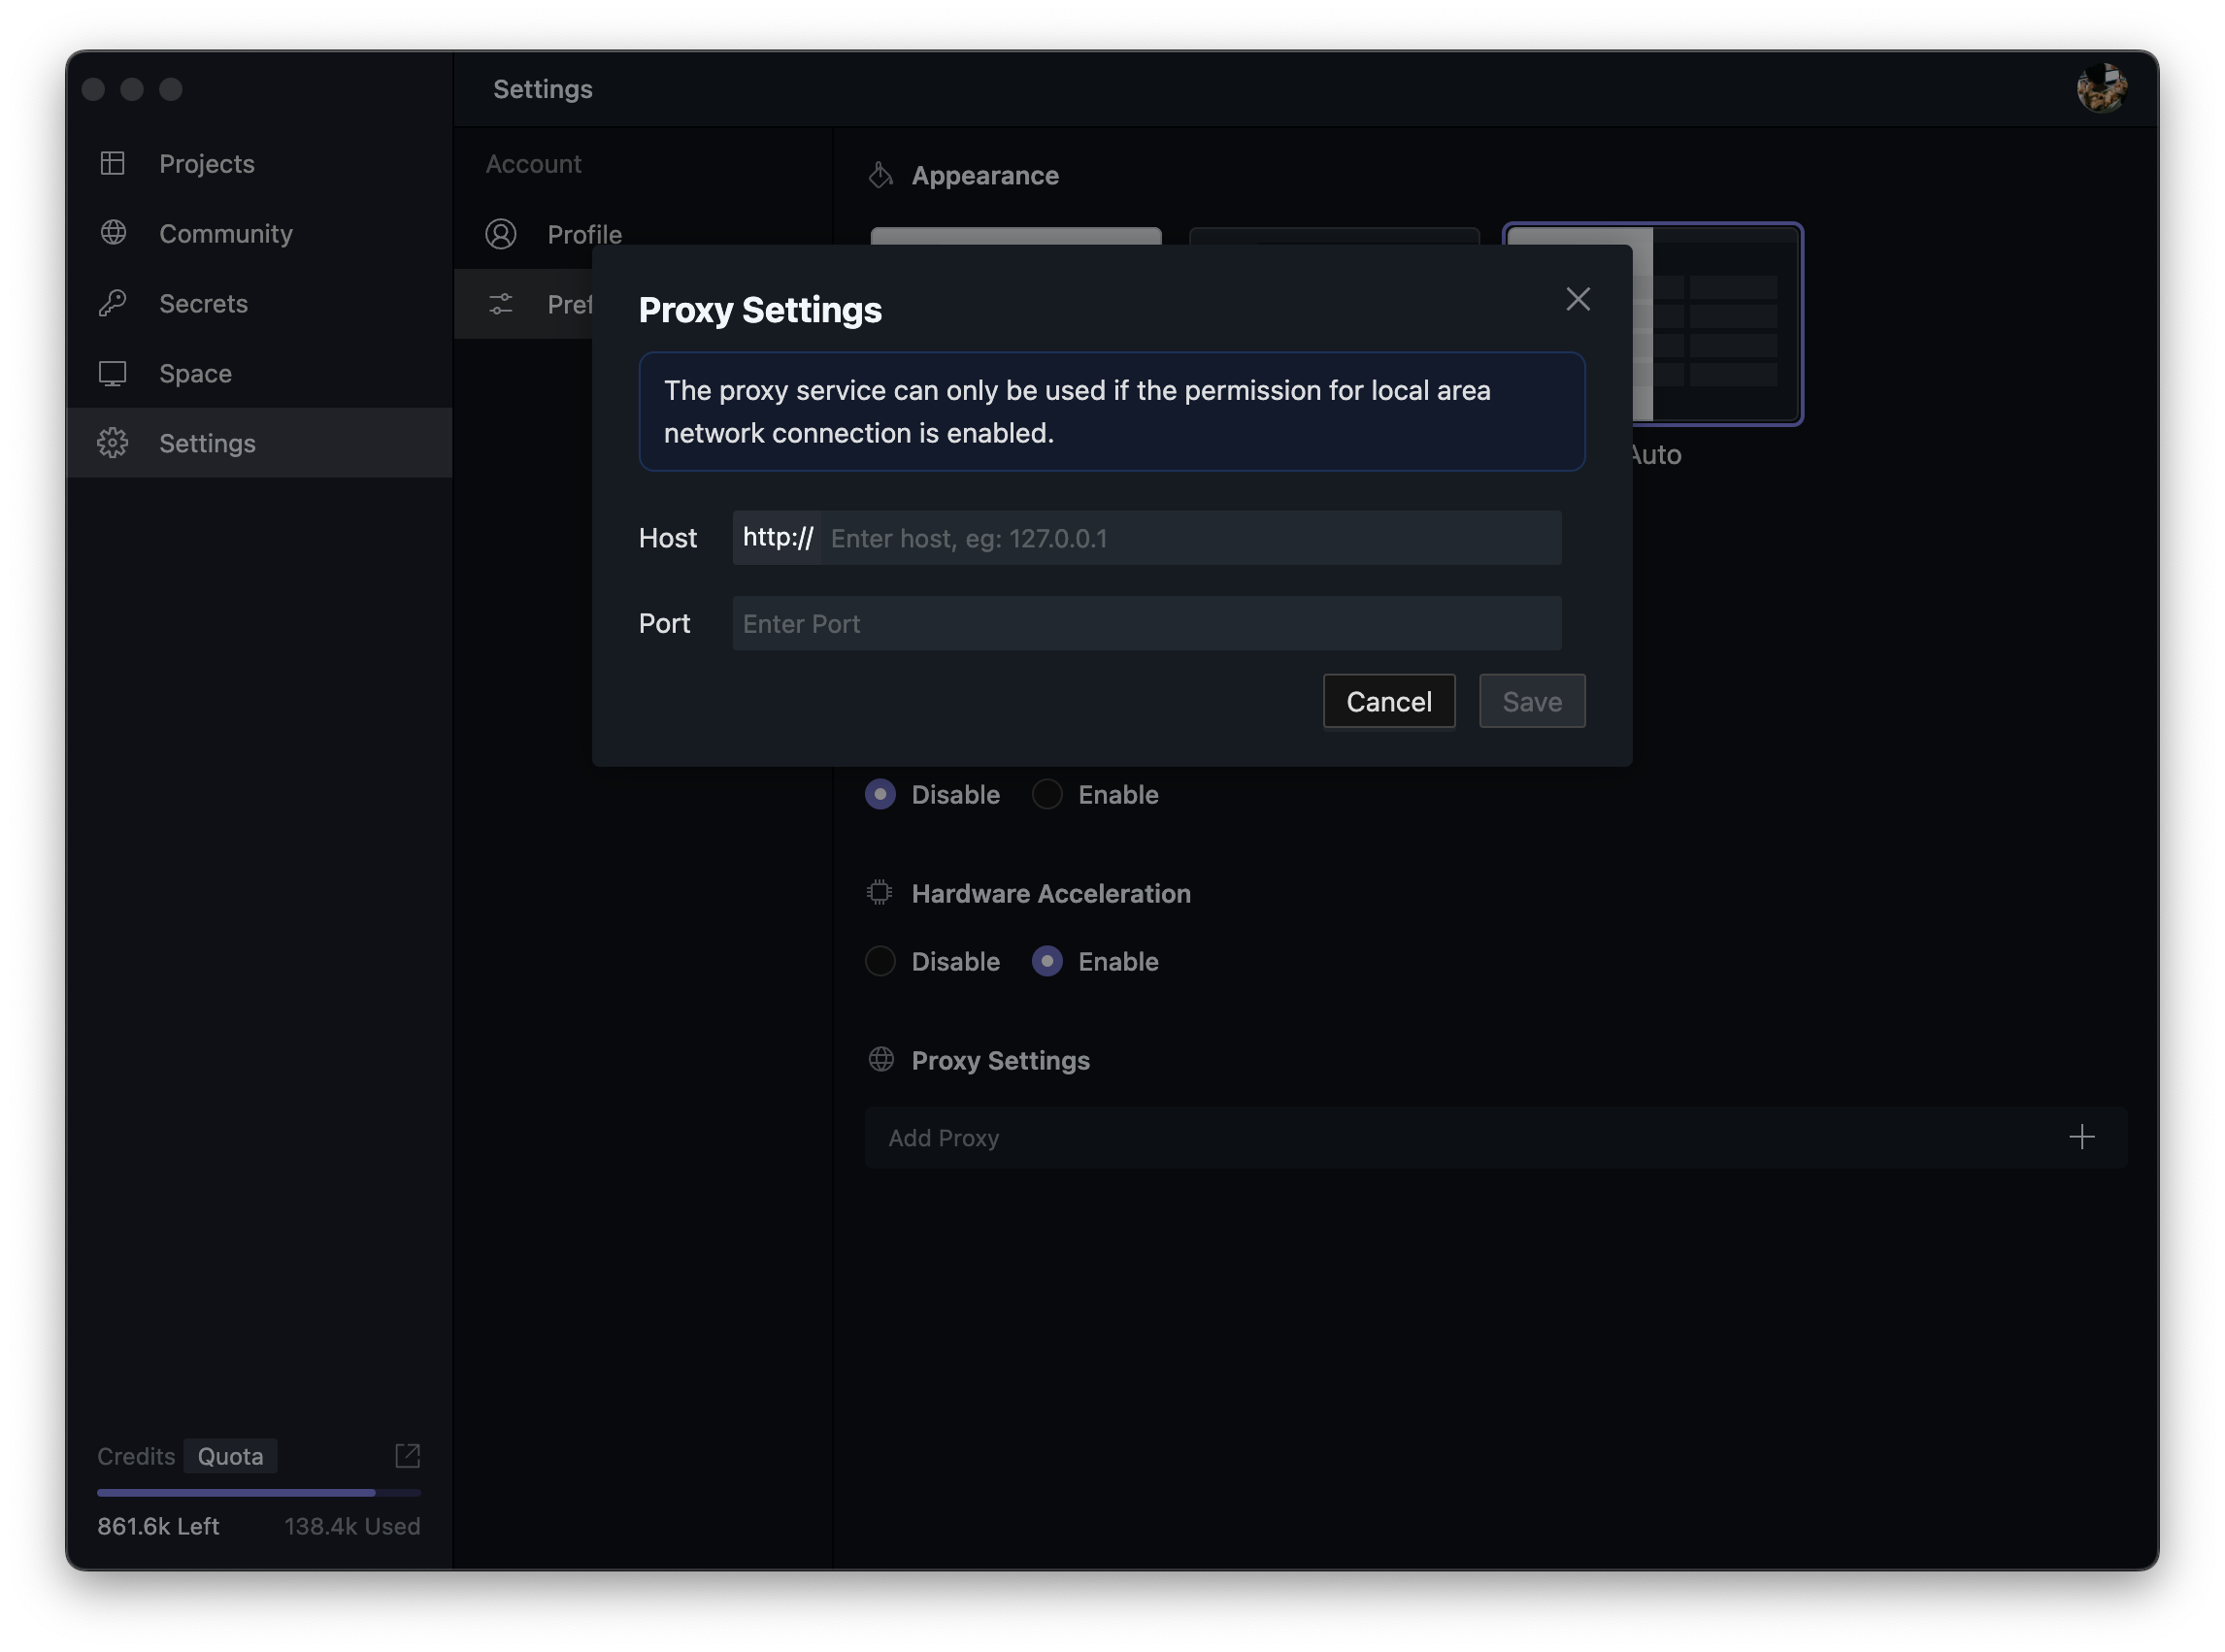
Task: Click the plus to add a proxy
Action: point(2082,1136)
